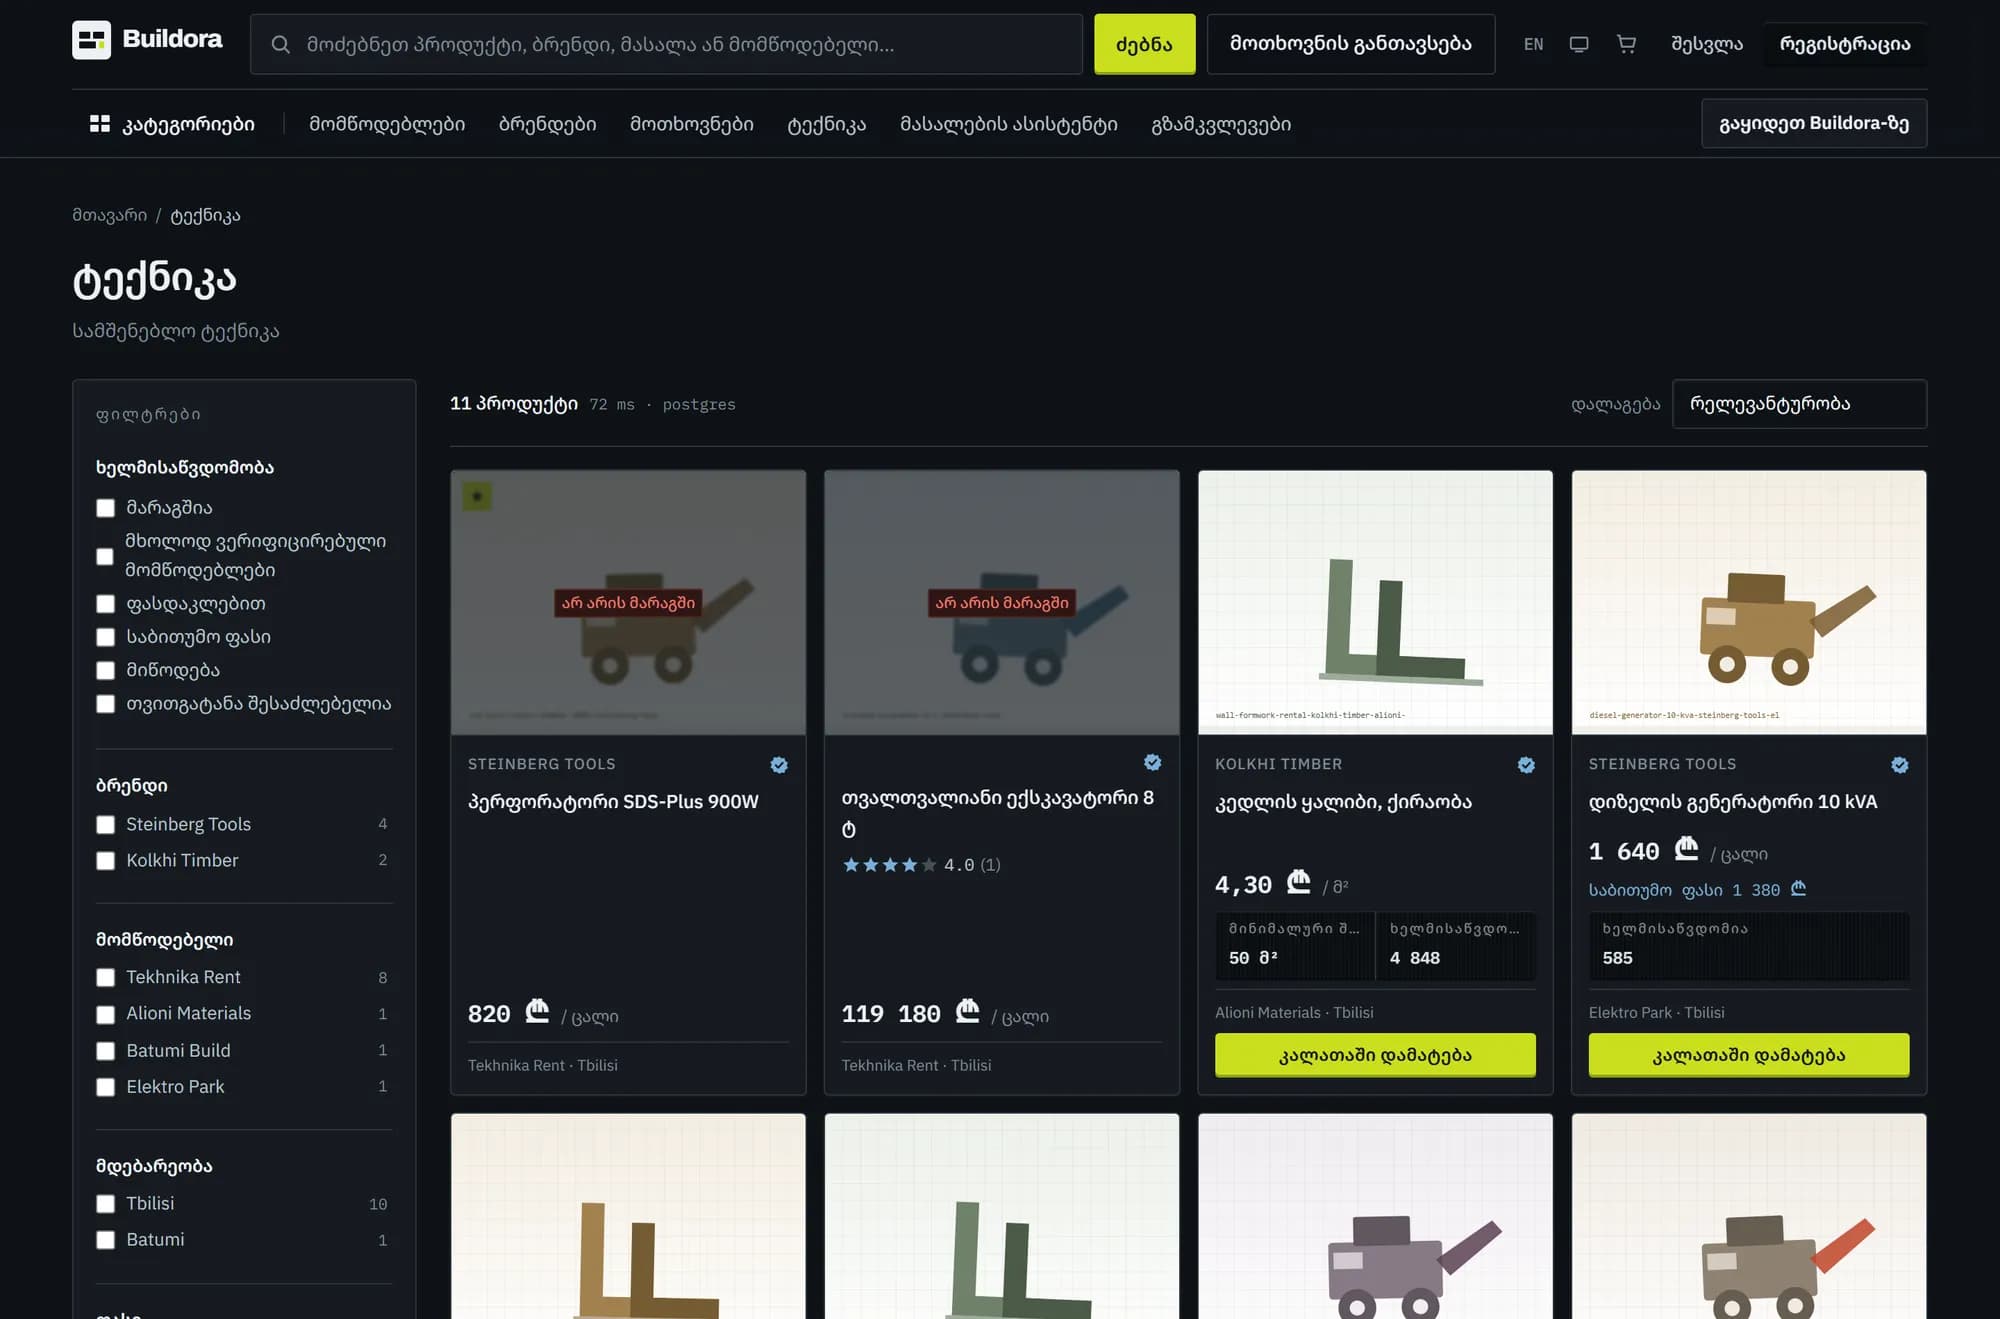Screen dimensions: 2000x1319
Task: Click verified badge on diesel generator card
Action: point(1900,765)
